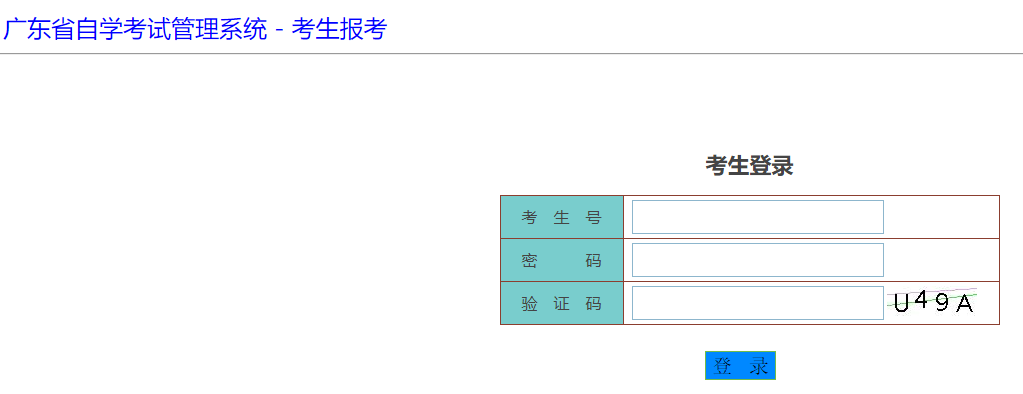Refresh the U49A captcha image
The width and height of the screenshot is (1023, 394).
click(932, 302)
